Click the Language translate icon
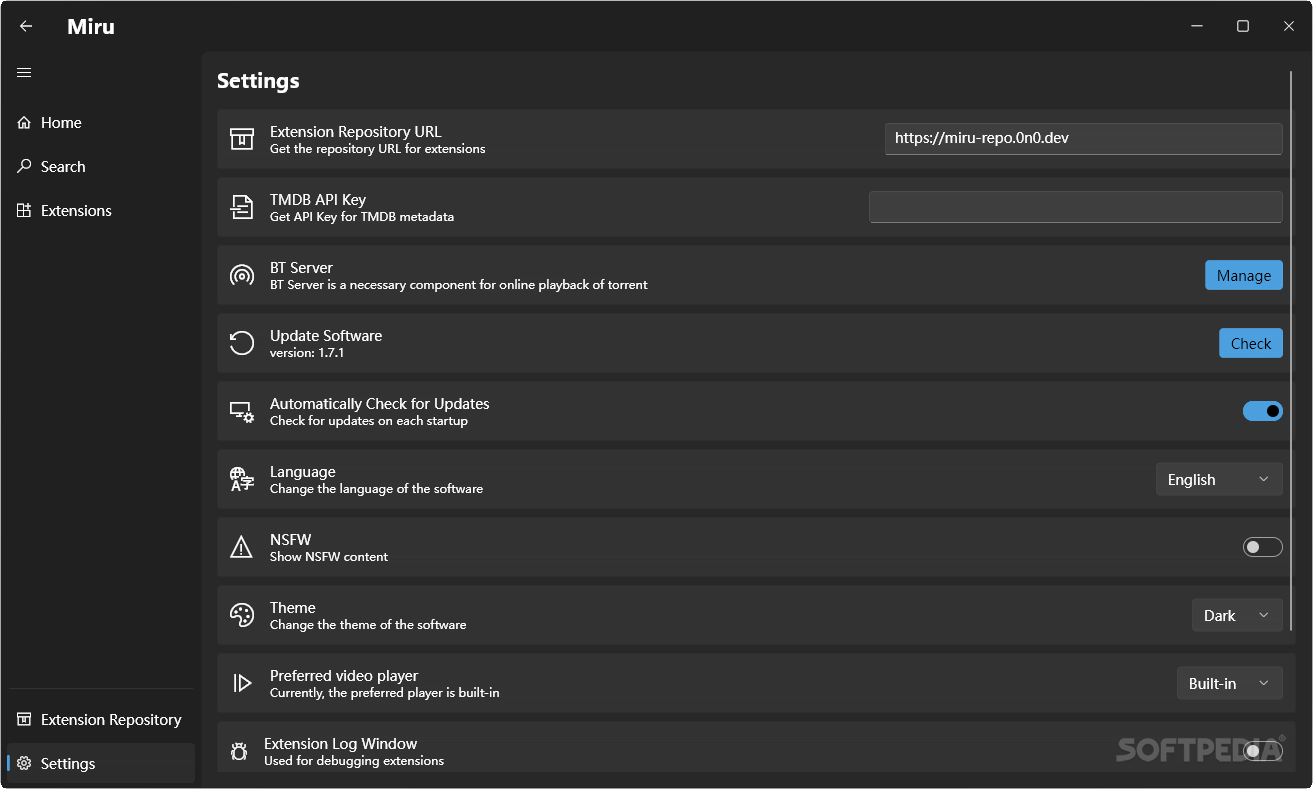Image resolution: width=1313 pixels, height=789 pixels. (x=242, y=479)
